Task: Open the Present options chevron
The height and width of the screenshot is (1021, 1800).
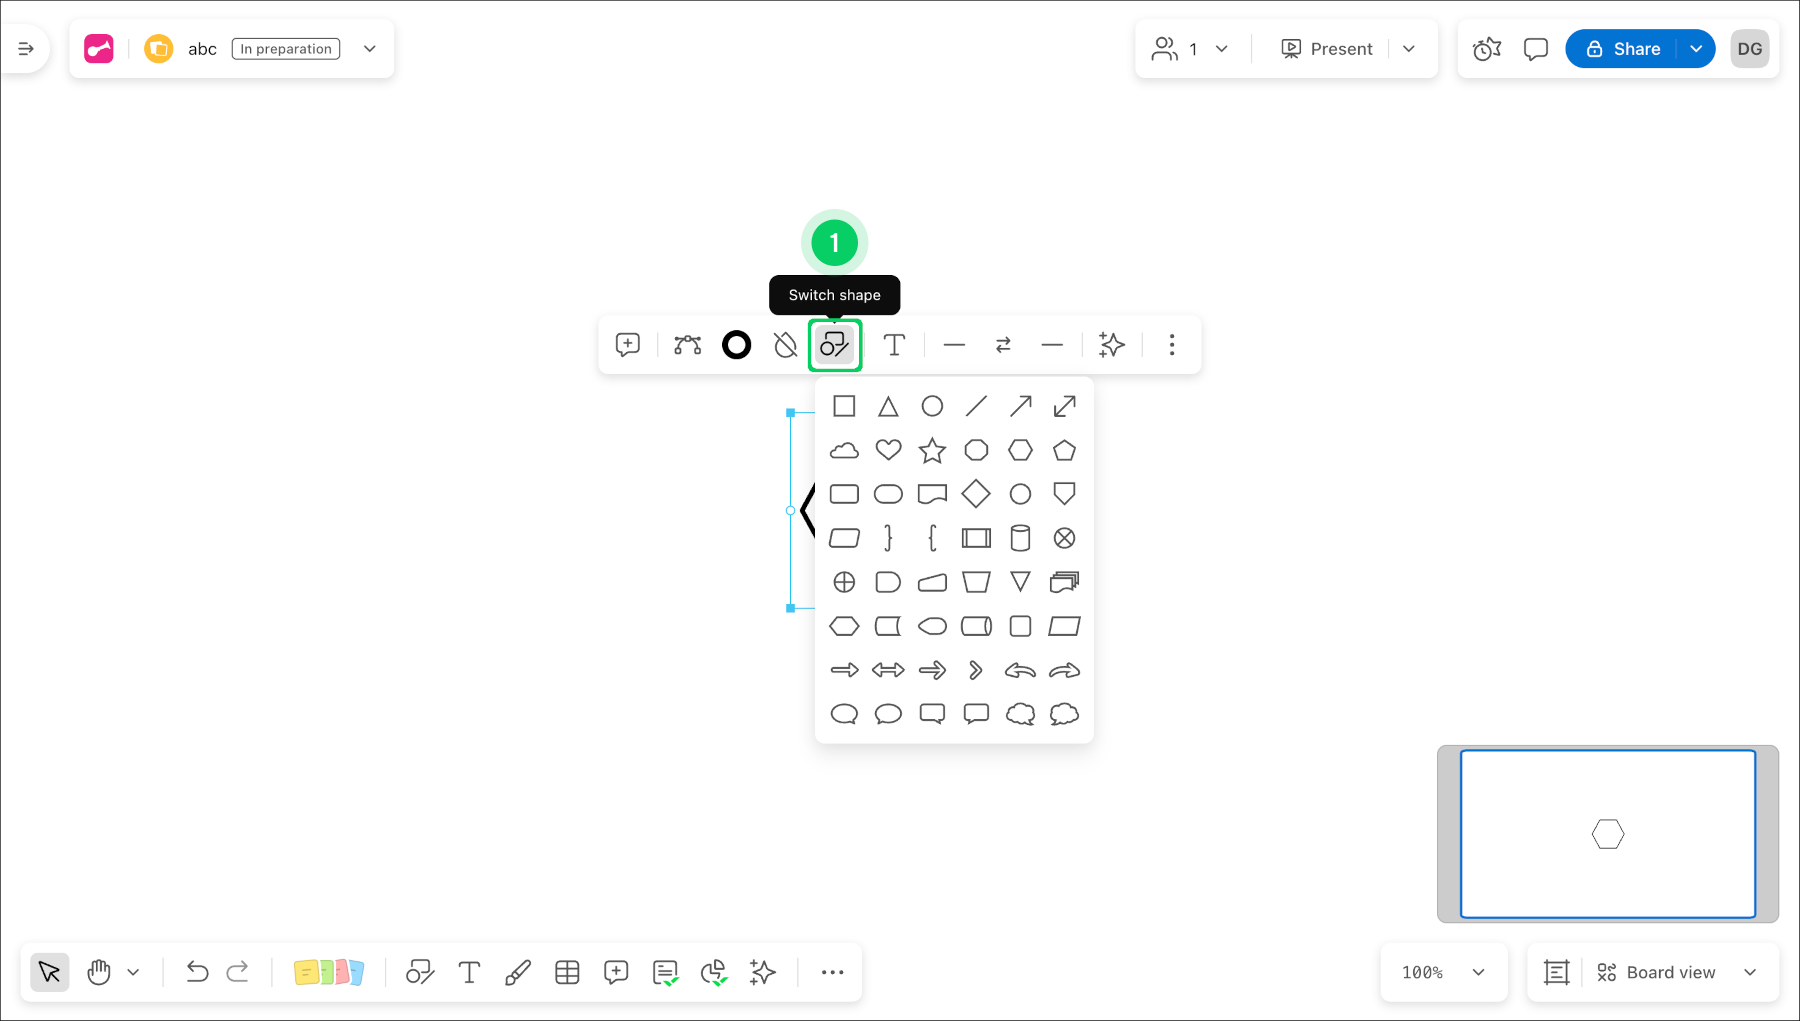Action: point(1410,48)
